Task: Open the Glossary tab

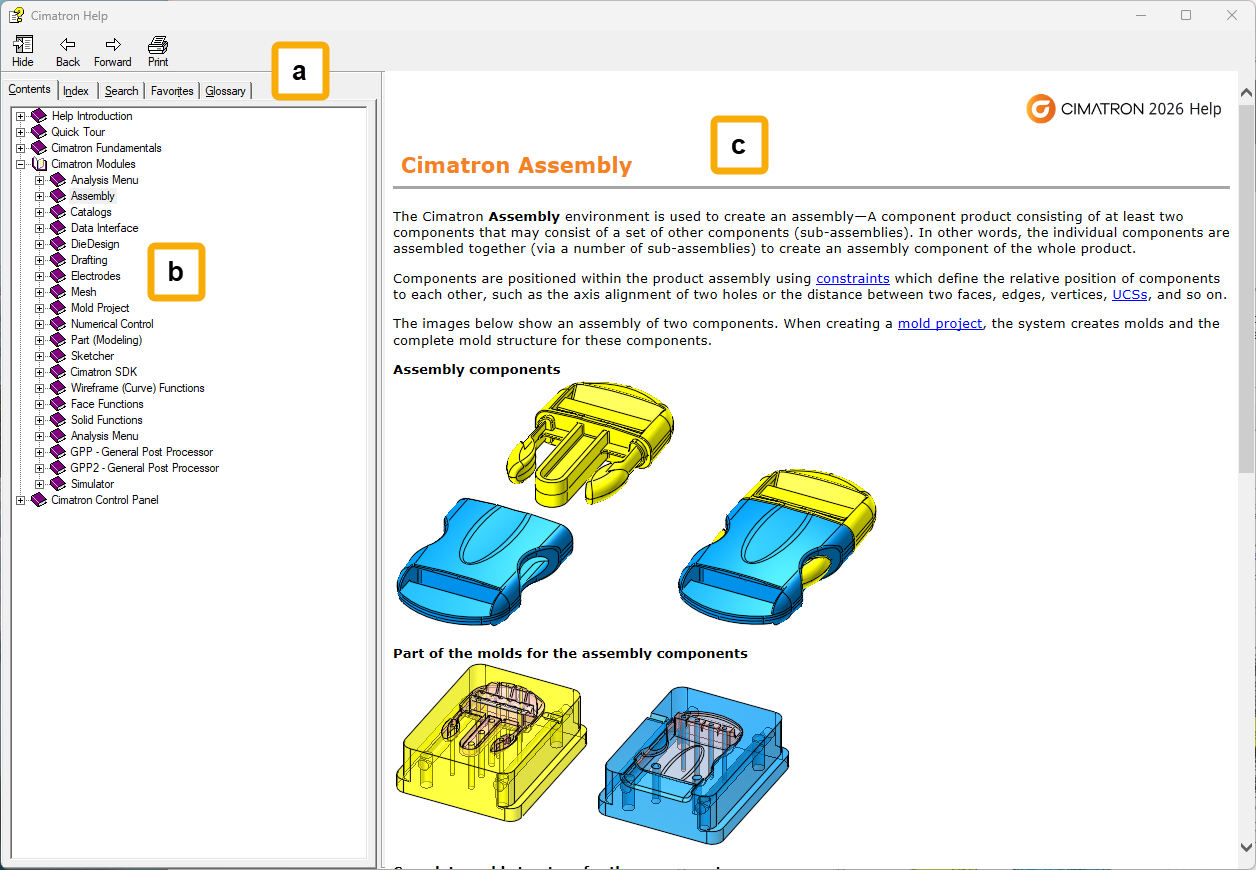Action: (x=225, y=91)
